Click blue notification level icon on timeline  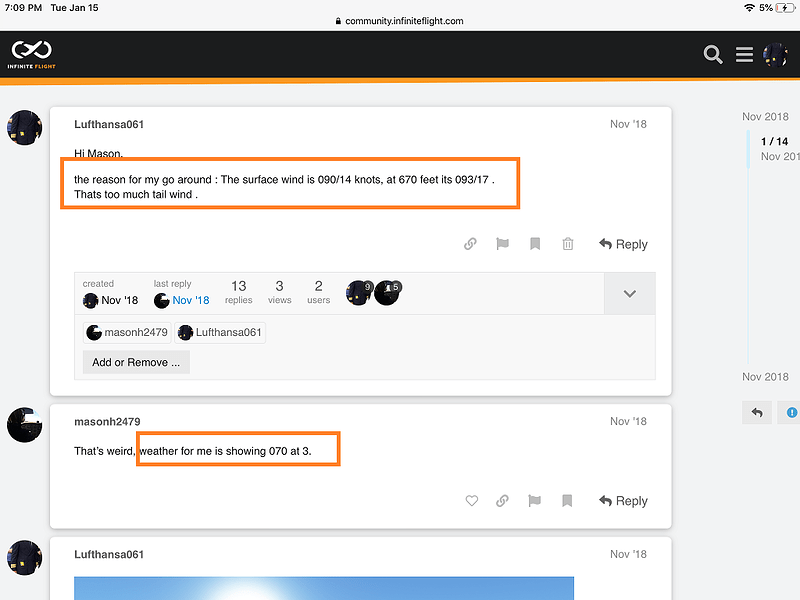point(791,412)
